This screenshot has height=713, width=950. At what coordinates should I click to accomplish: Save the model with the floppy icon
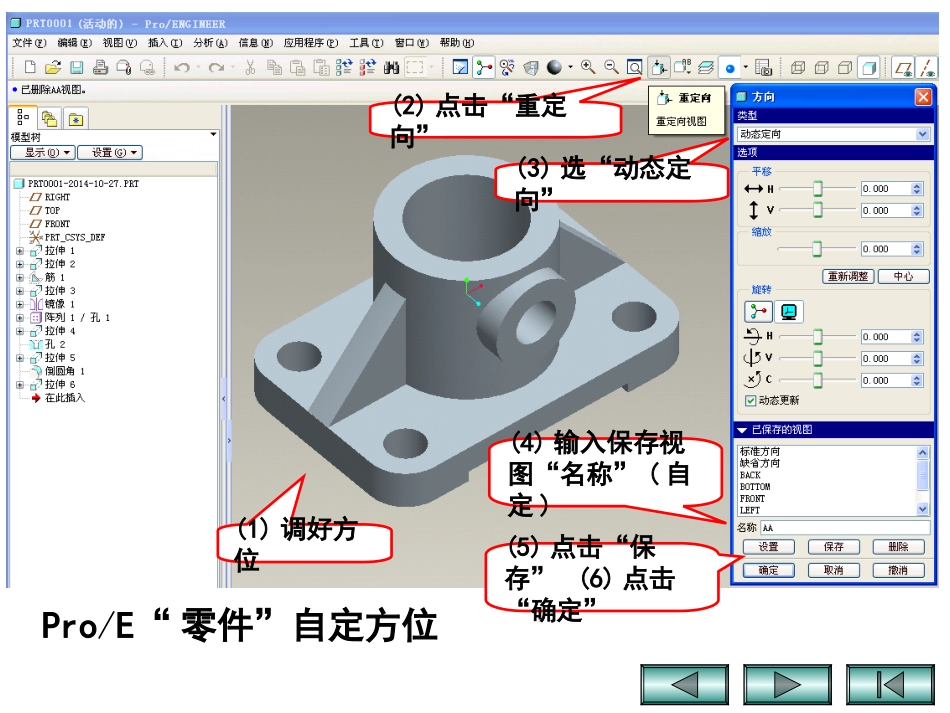[x=76, y=67]
